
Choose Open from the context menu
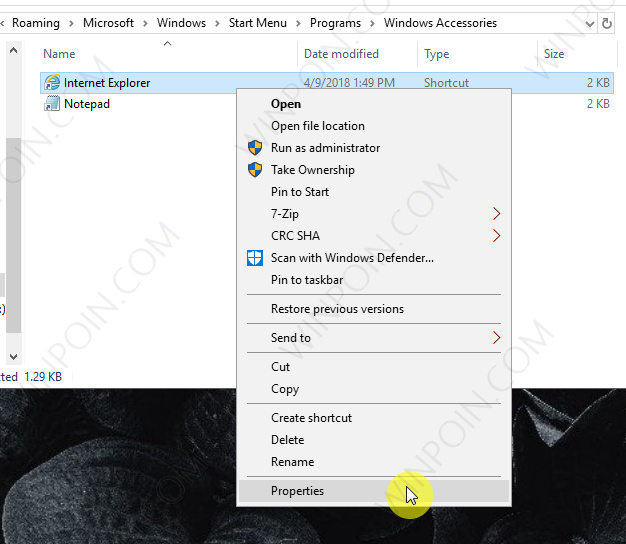click(x=374, y=104)
